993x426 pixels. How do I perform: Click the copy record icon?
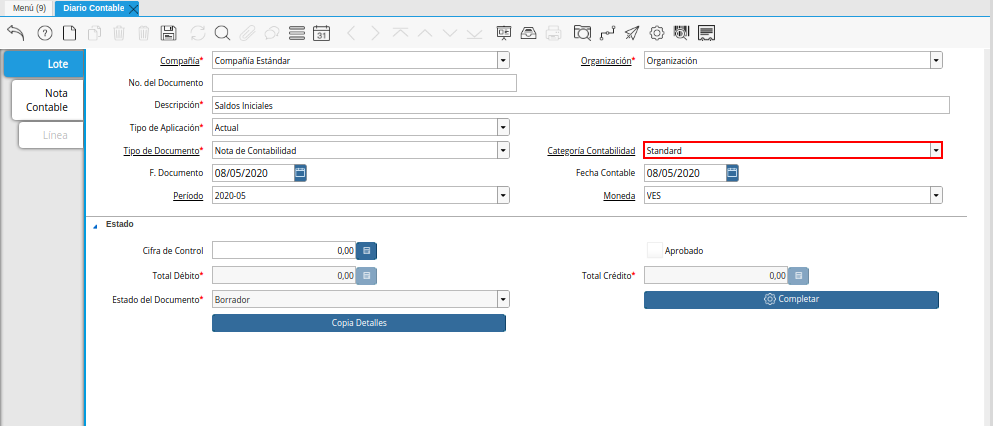point(94,33)
